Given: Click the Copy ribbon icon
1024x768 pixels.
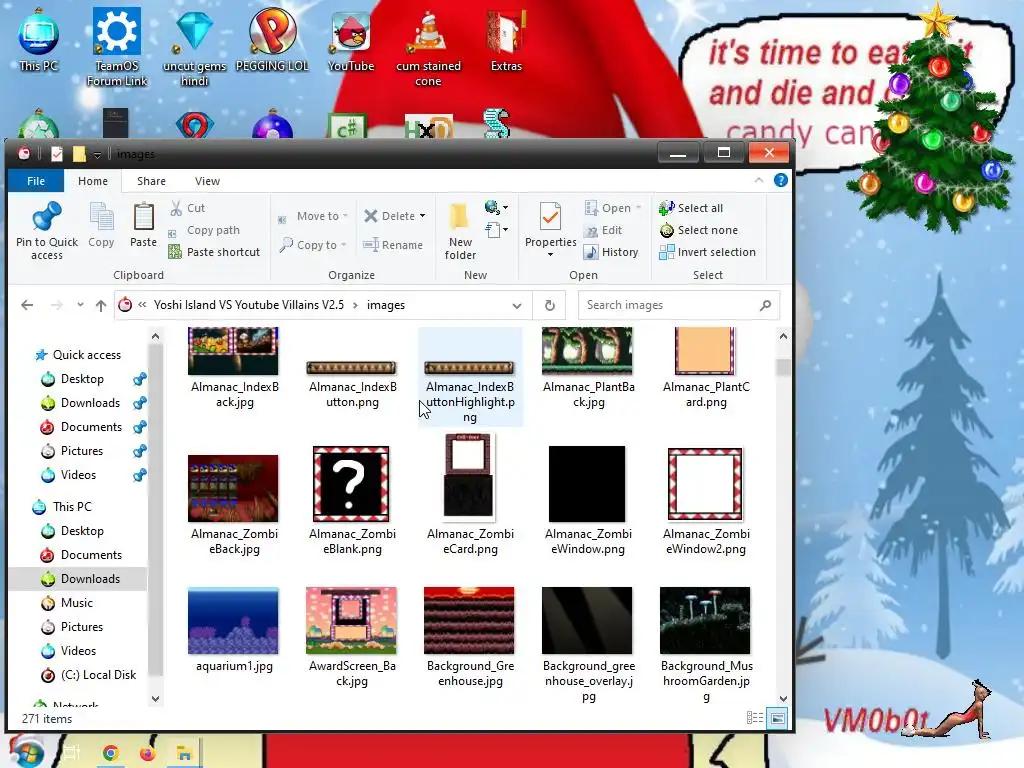Looking at the screenshot, I should point(101,225).
